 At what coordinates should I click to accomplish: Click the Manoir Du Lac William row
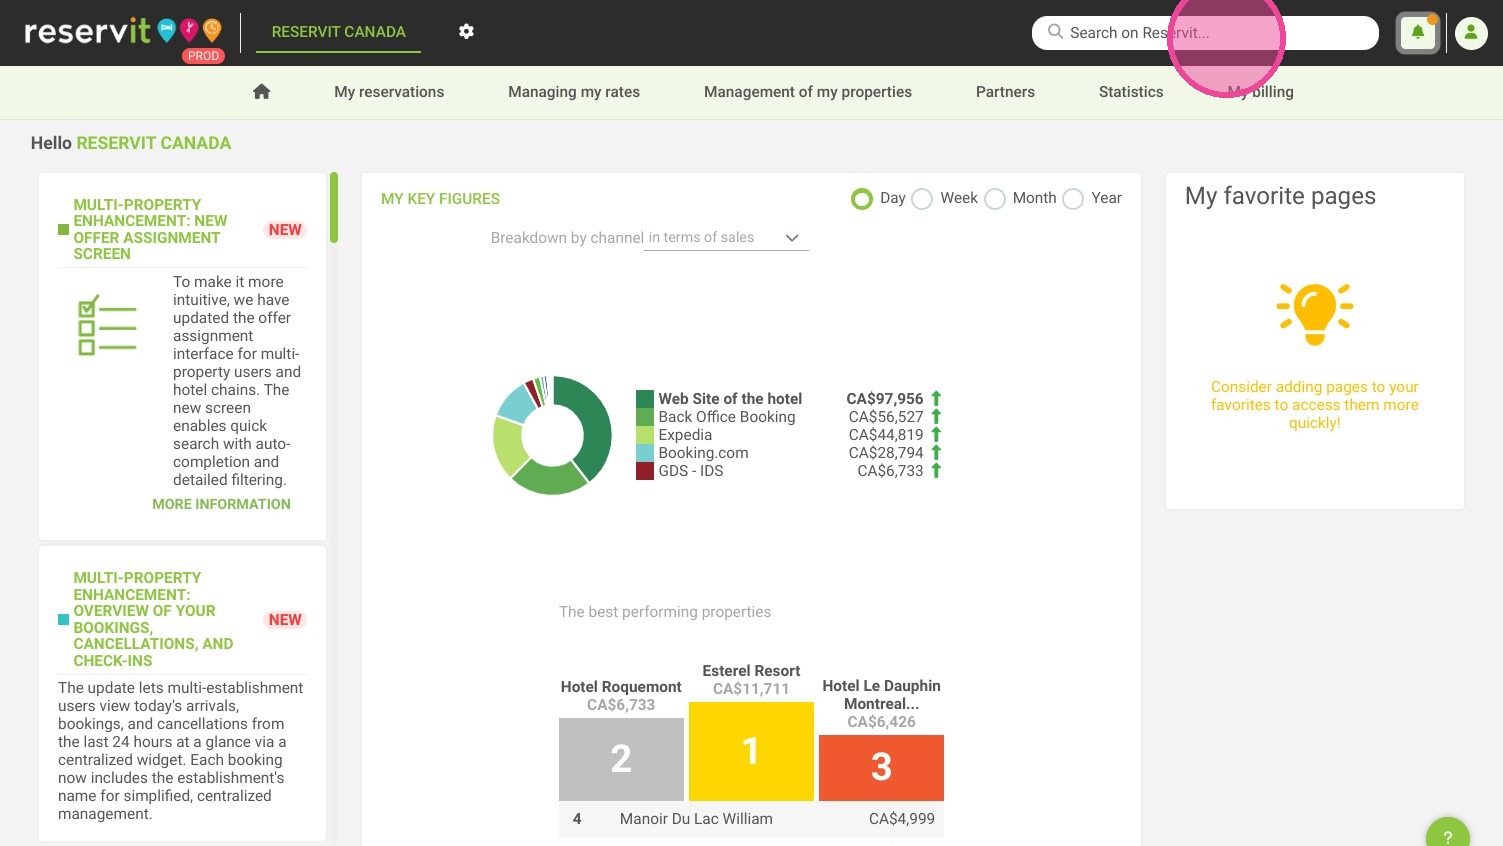coord(751,819)
